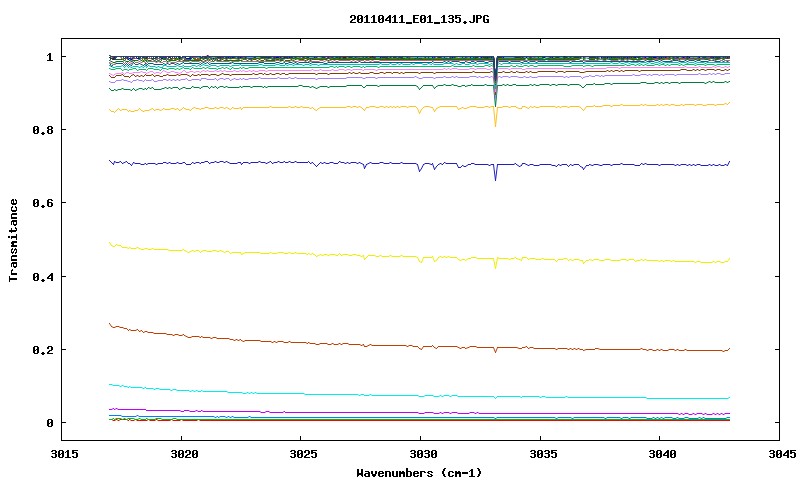Click the x-axis tick value 3020
This screenshot has height=480, width=800.
click(184, 454)
